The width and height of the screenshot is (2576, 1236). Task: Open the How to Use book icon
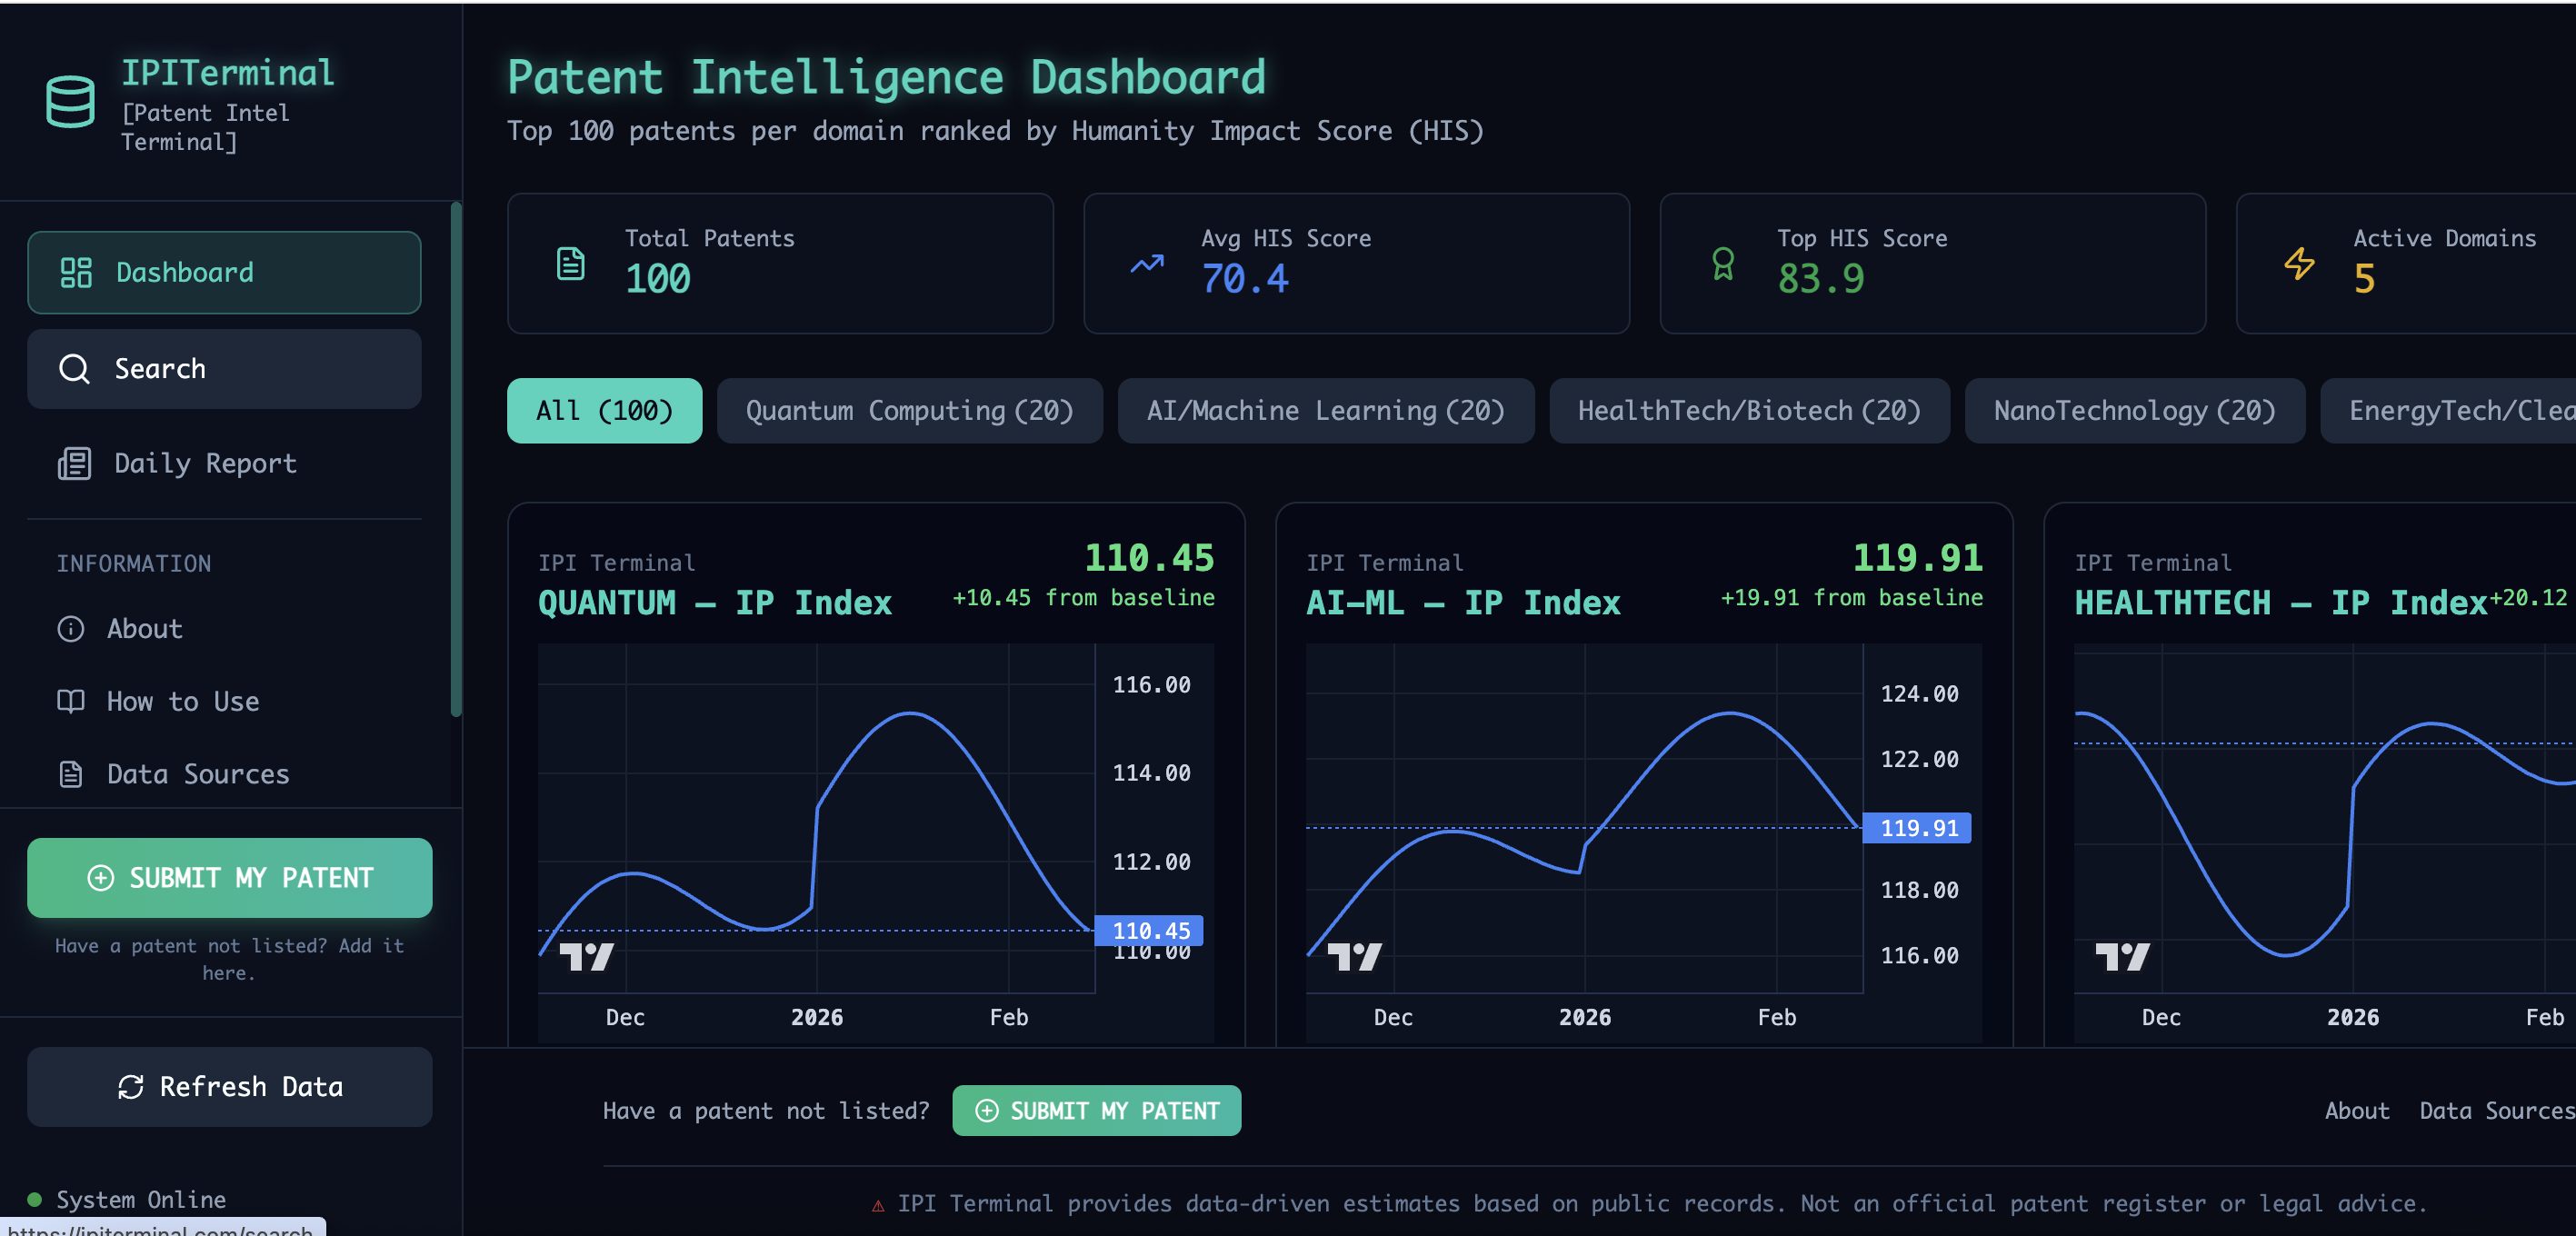[70, 701]
